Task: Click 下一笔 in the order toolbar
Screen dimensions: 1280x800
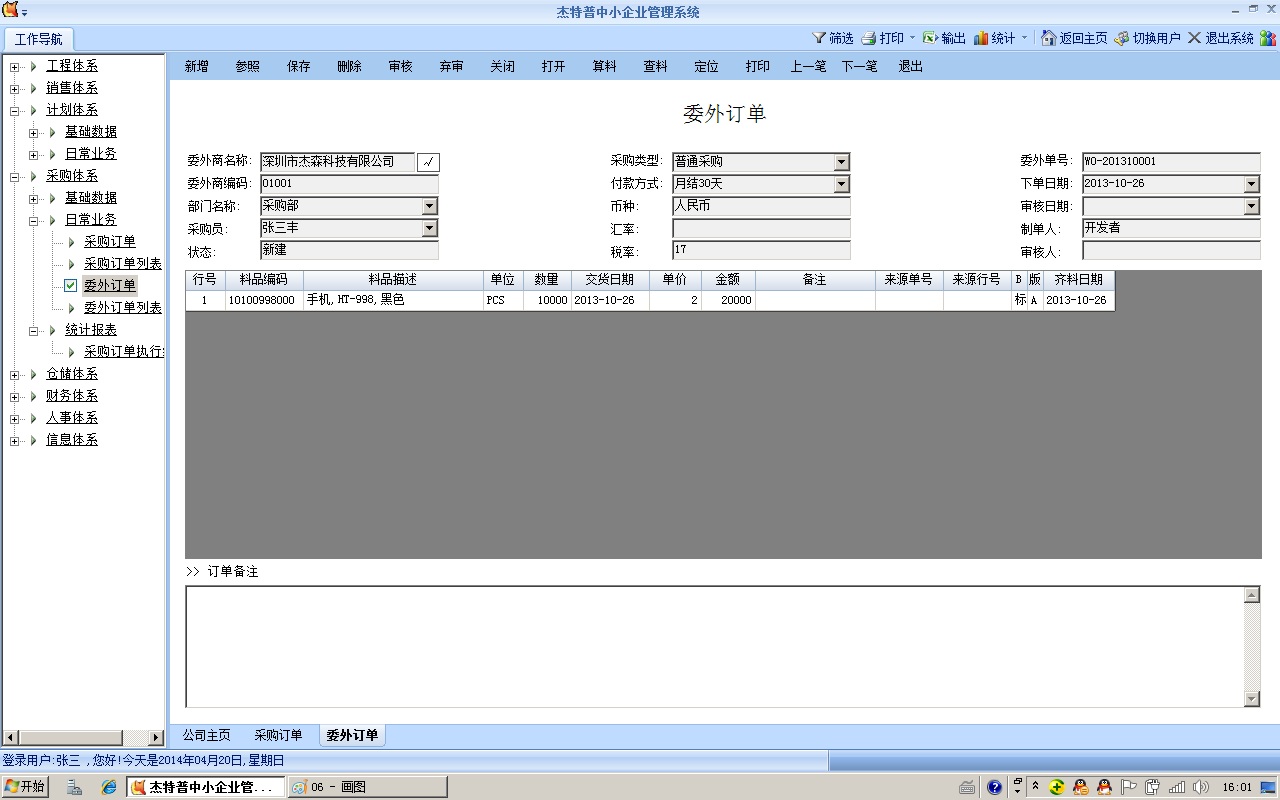Action: coord(859,66)
